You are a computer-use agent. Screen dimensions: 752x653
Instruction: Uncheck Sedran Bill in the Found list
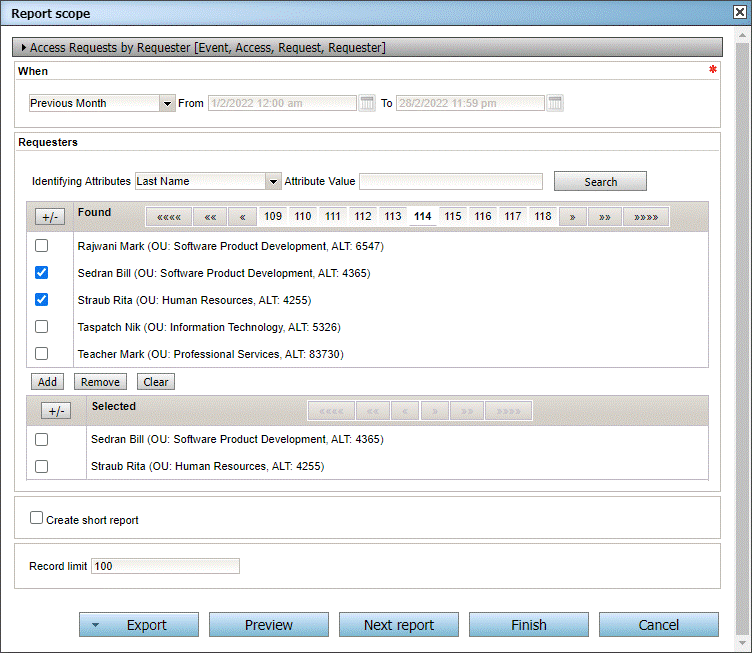click(x=41, y=273)
